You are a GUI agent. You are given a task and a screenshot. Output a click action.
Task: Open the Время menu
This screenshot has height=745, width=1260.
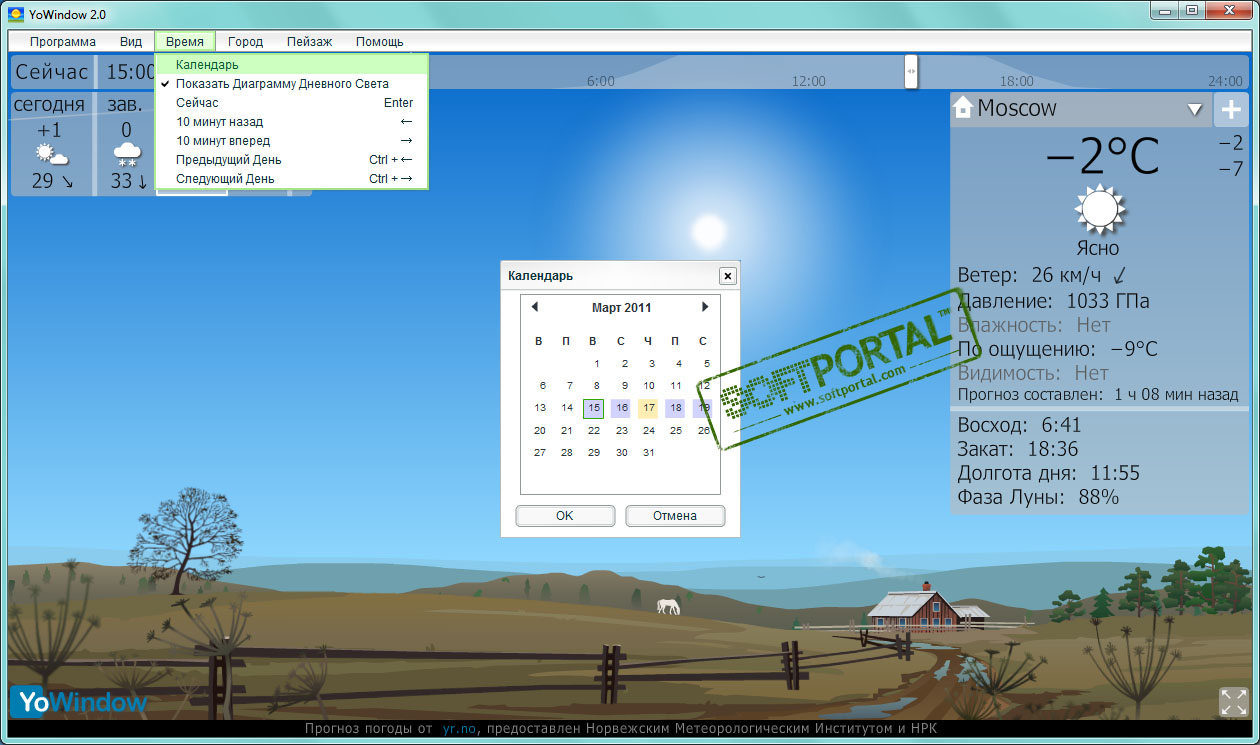pos(185,42)
